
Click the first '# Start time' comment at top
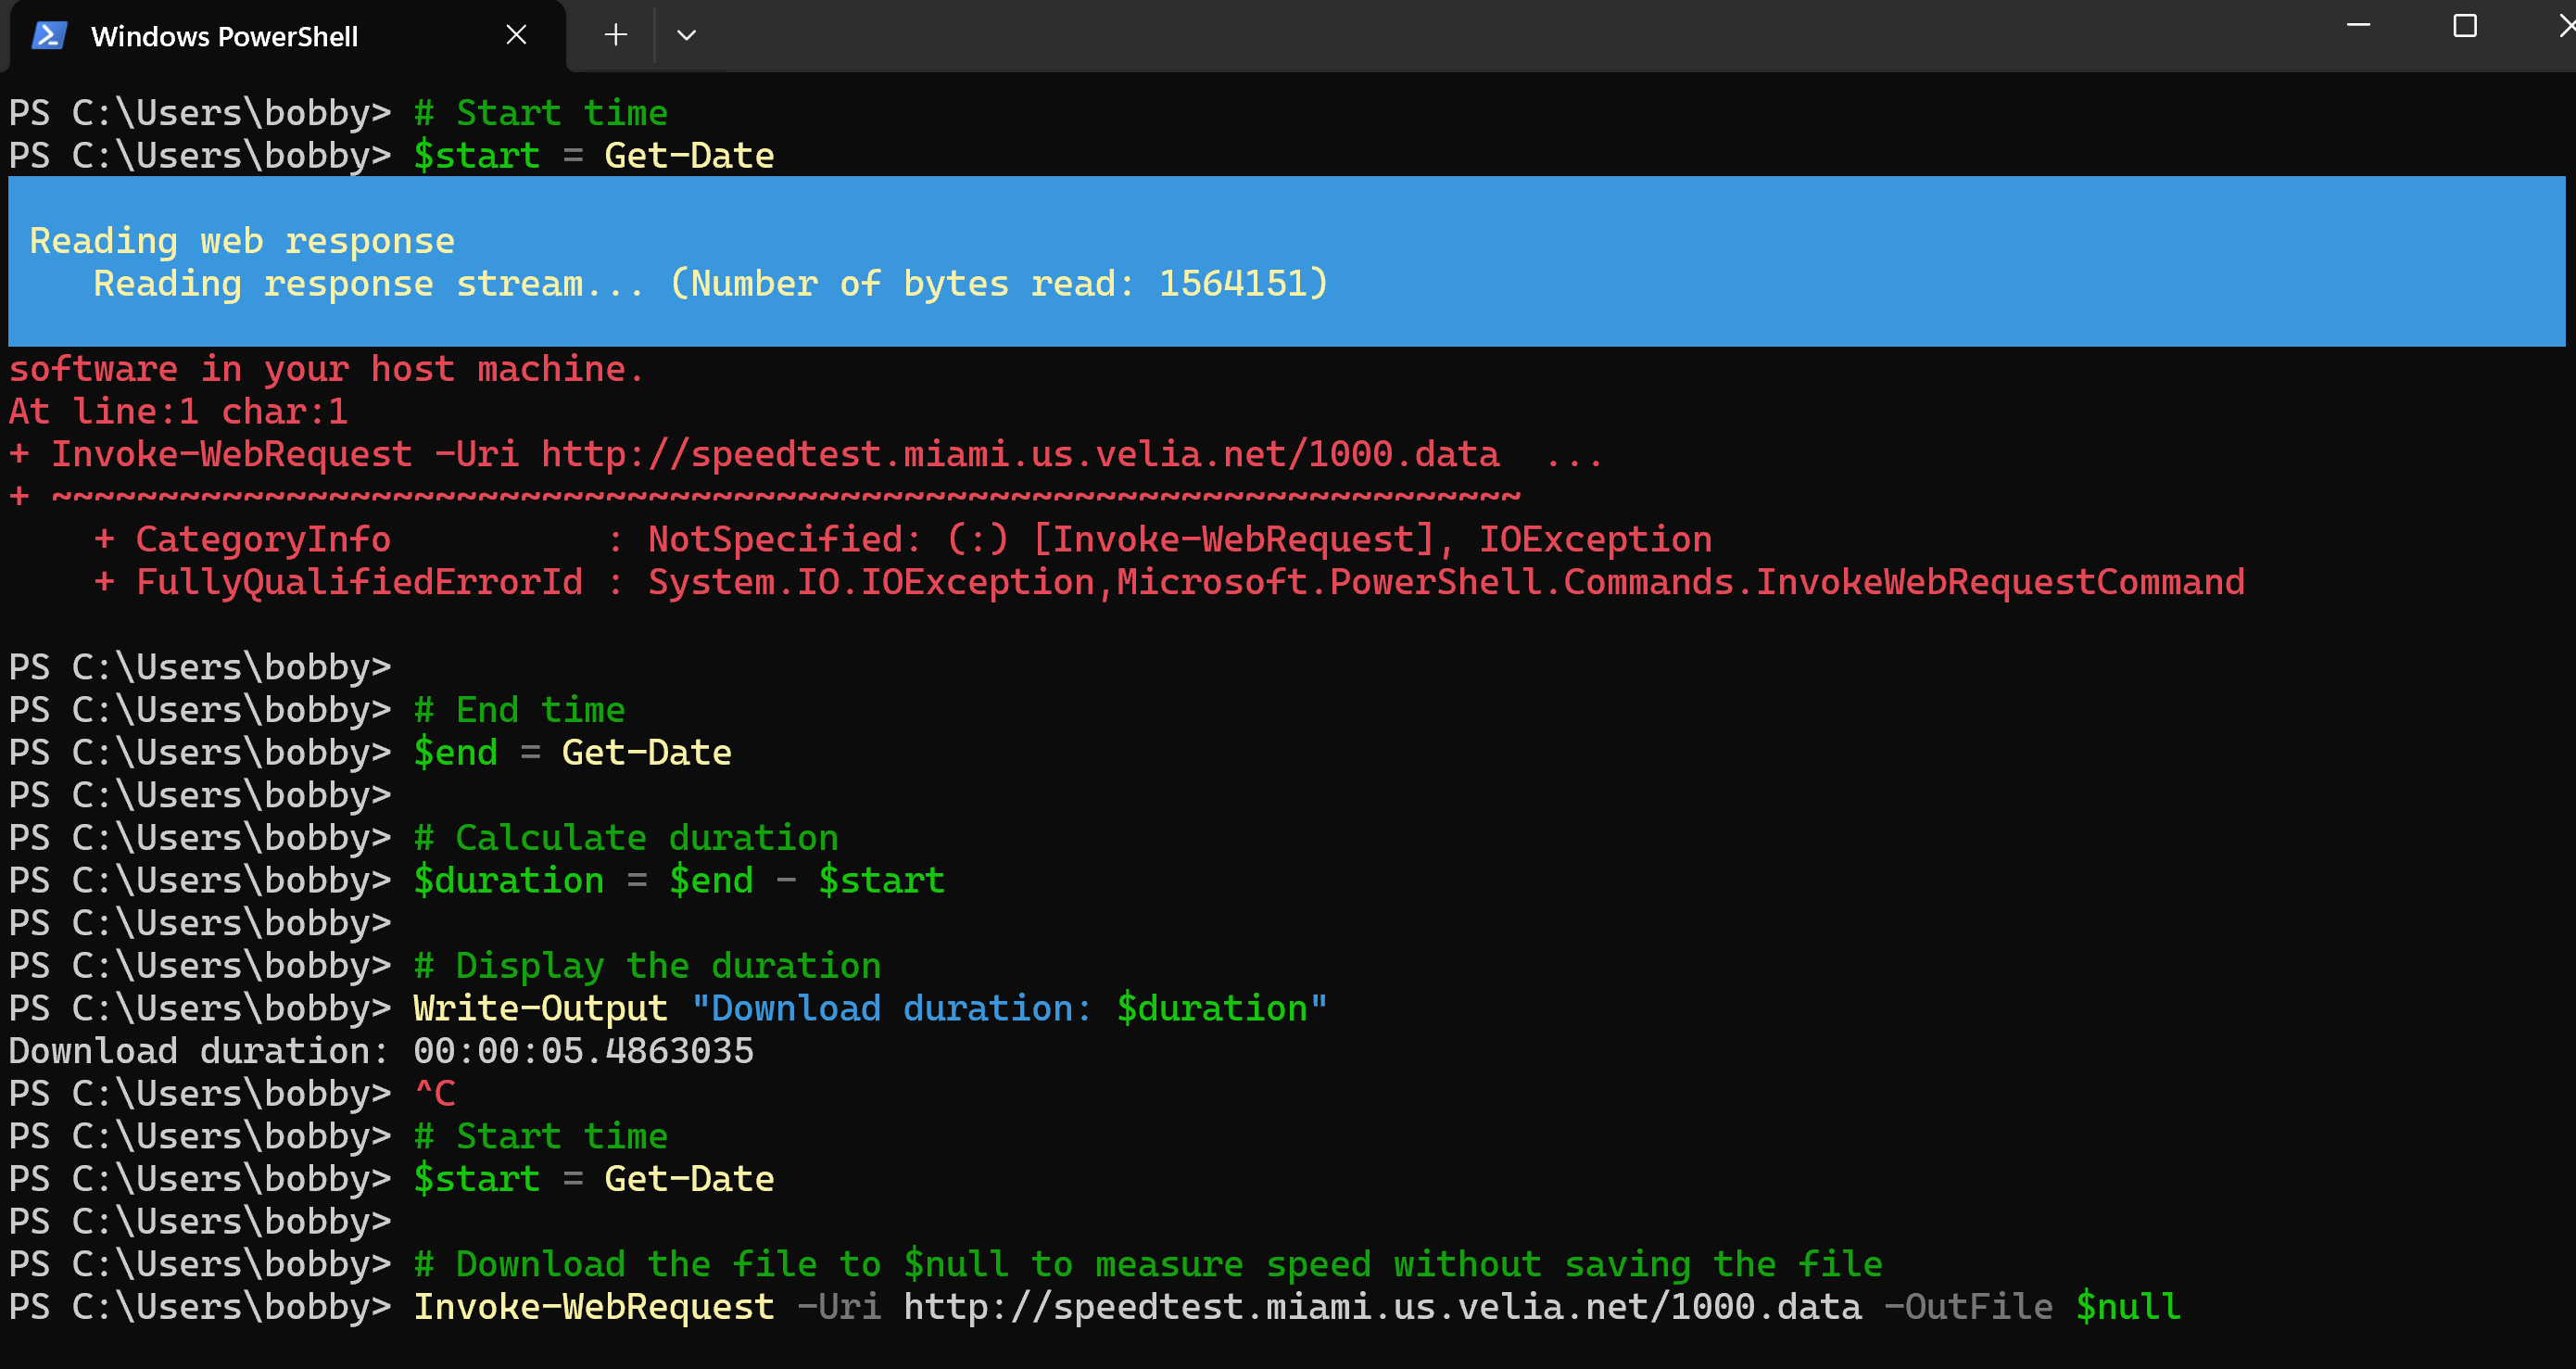tap(541, 113)
